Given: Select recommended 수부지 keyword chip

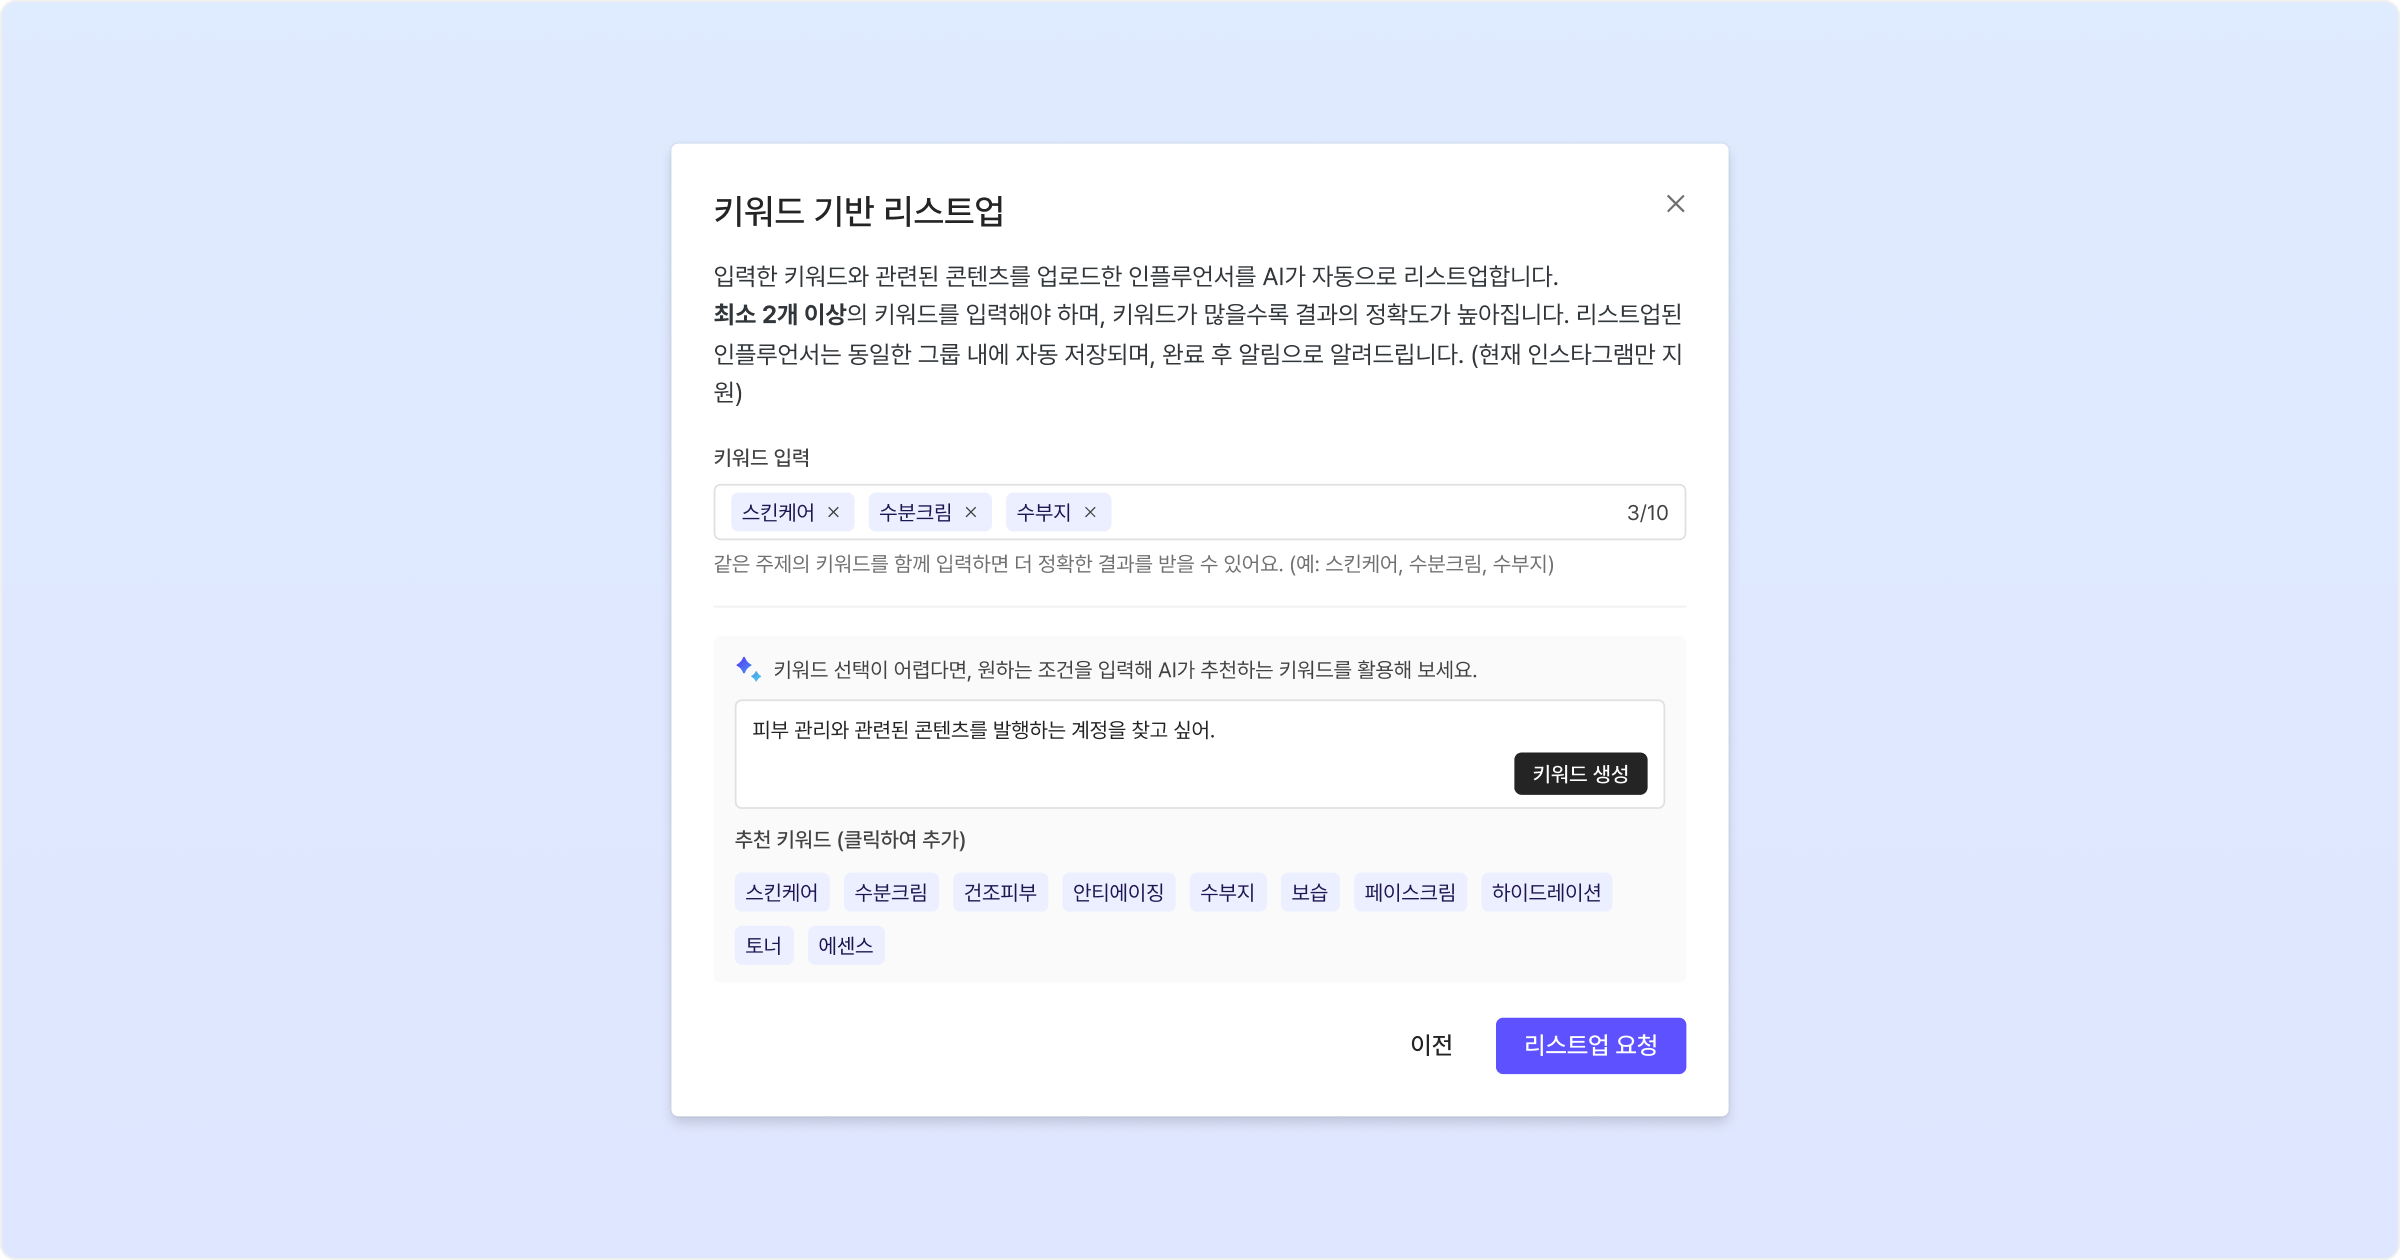Looking at the screenshot, I should click(x=1227, y=892).
